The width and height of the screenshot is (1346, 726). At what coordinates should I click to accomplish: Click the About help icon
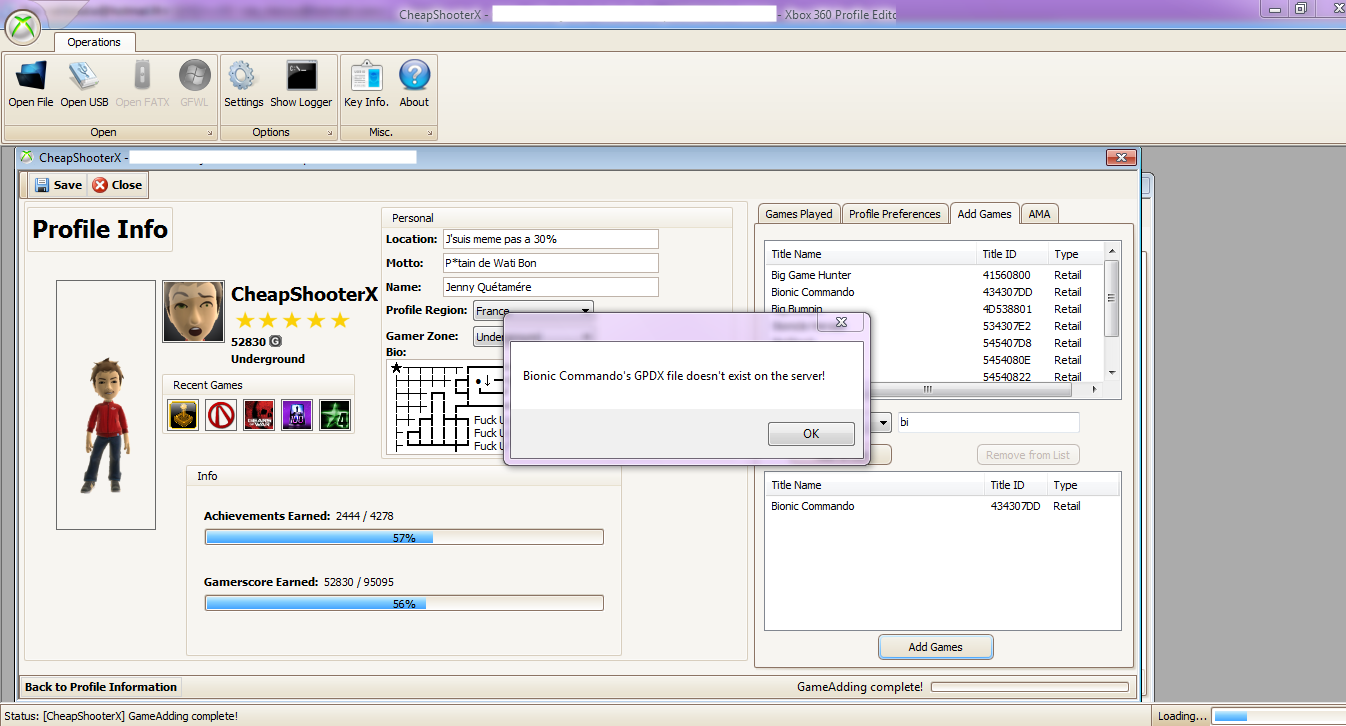click(414, 77)
